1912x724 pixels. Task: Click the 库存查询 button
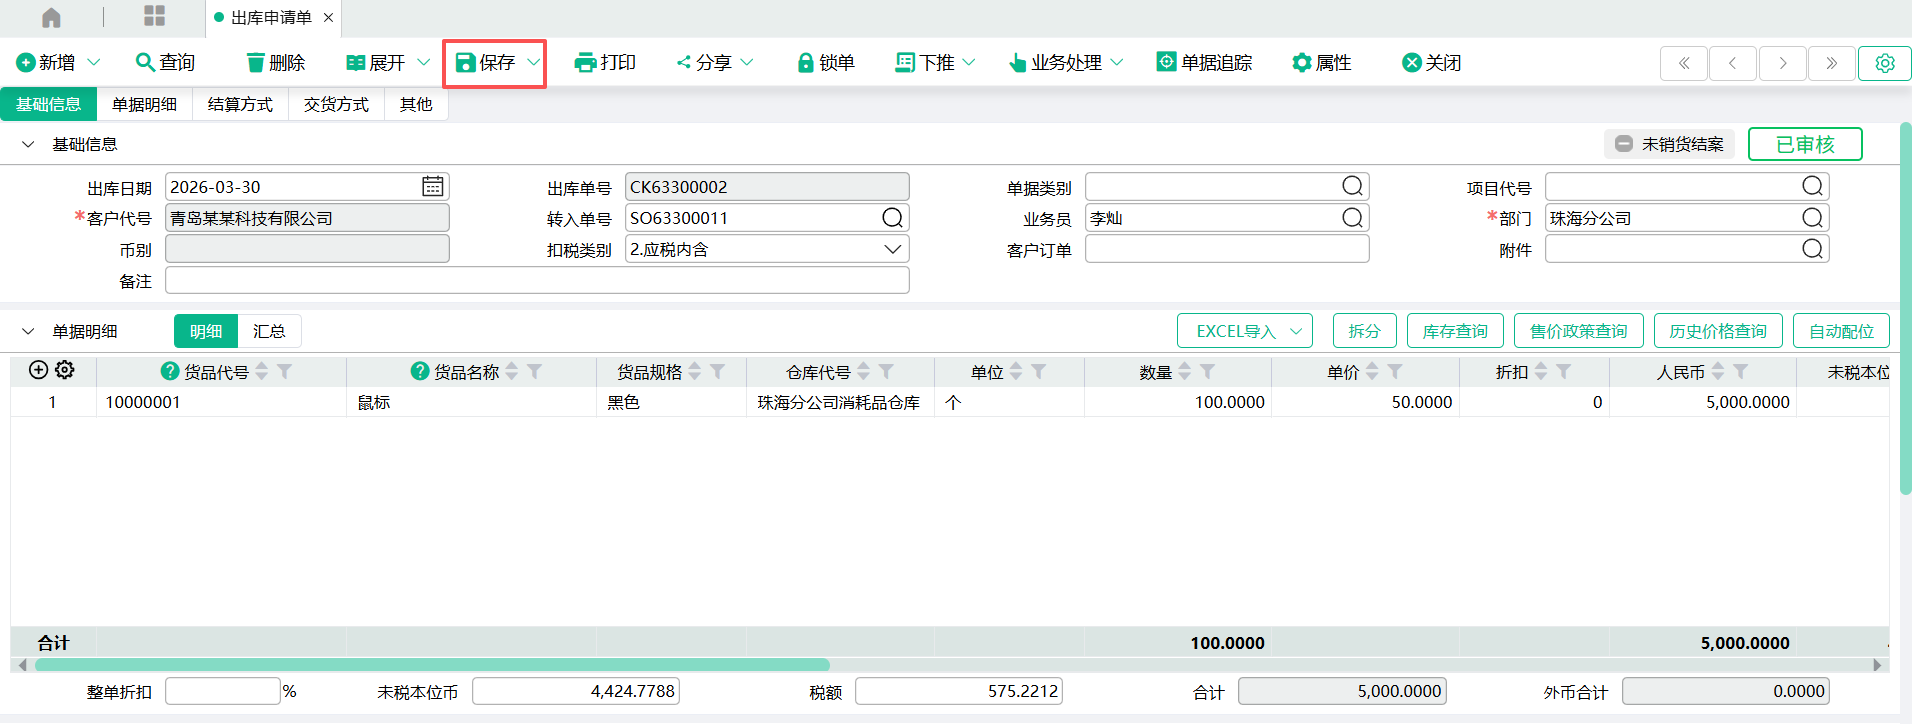(x=1454, y=331)
